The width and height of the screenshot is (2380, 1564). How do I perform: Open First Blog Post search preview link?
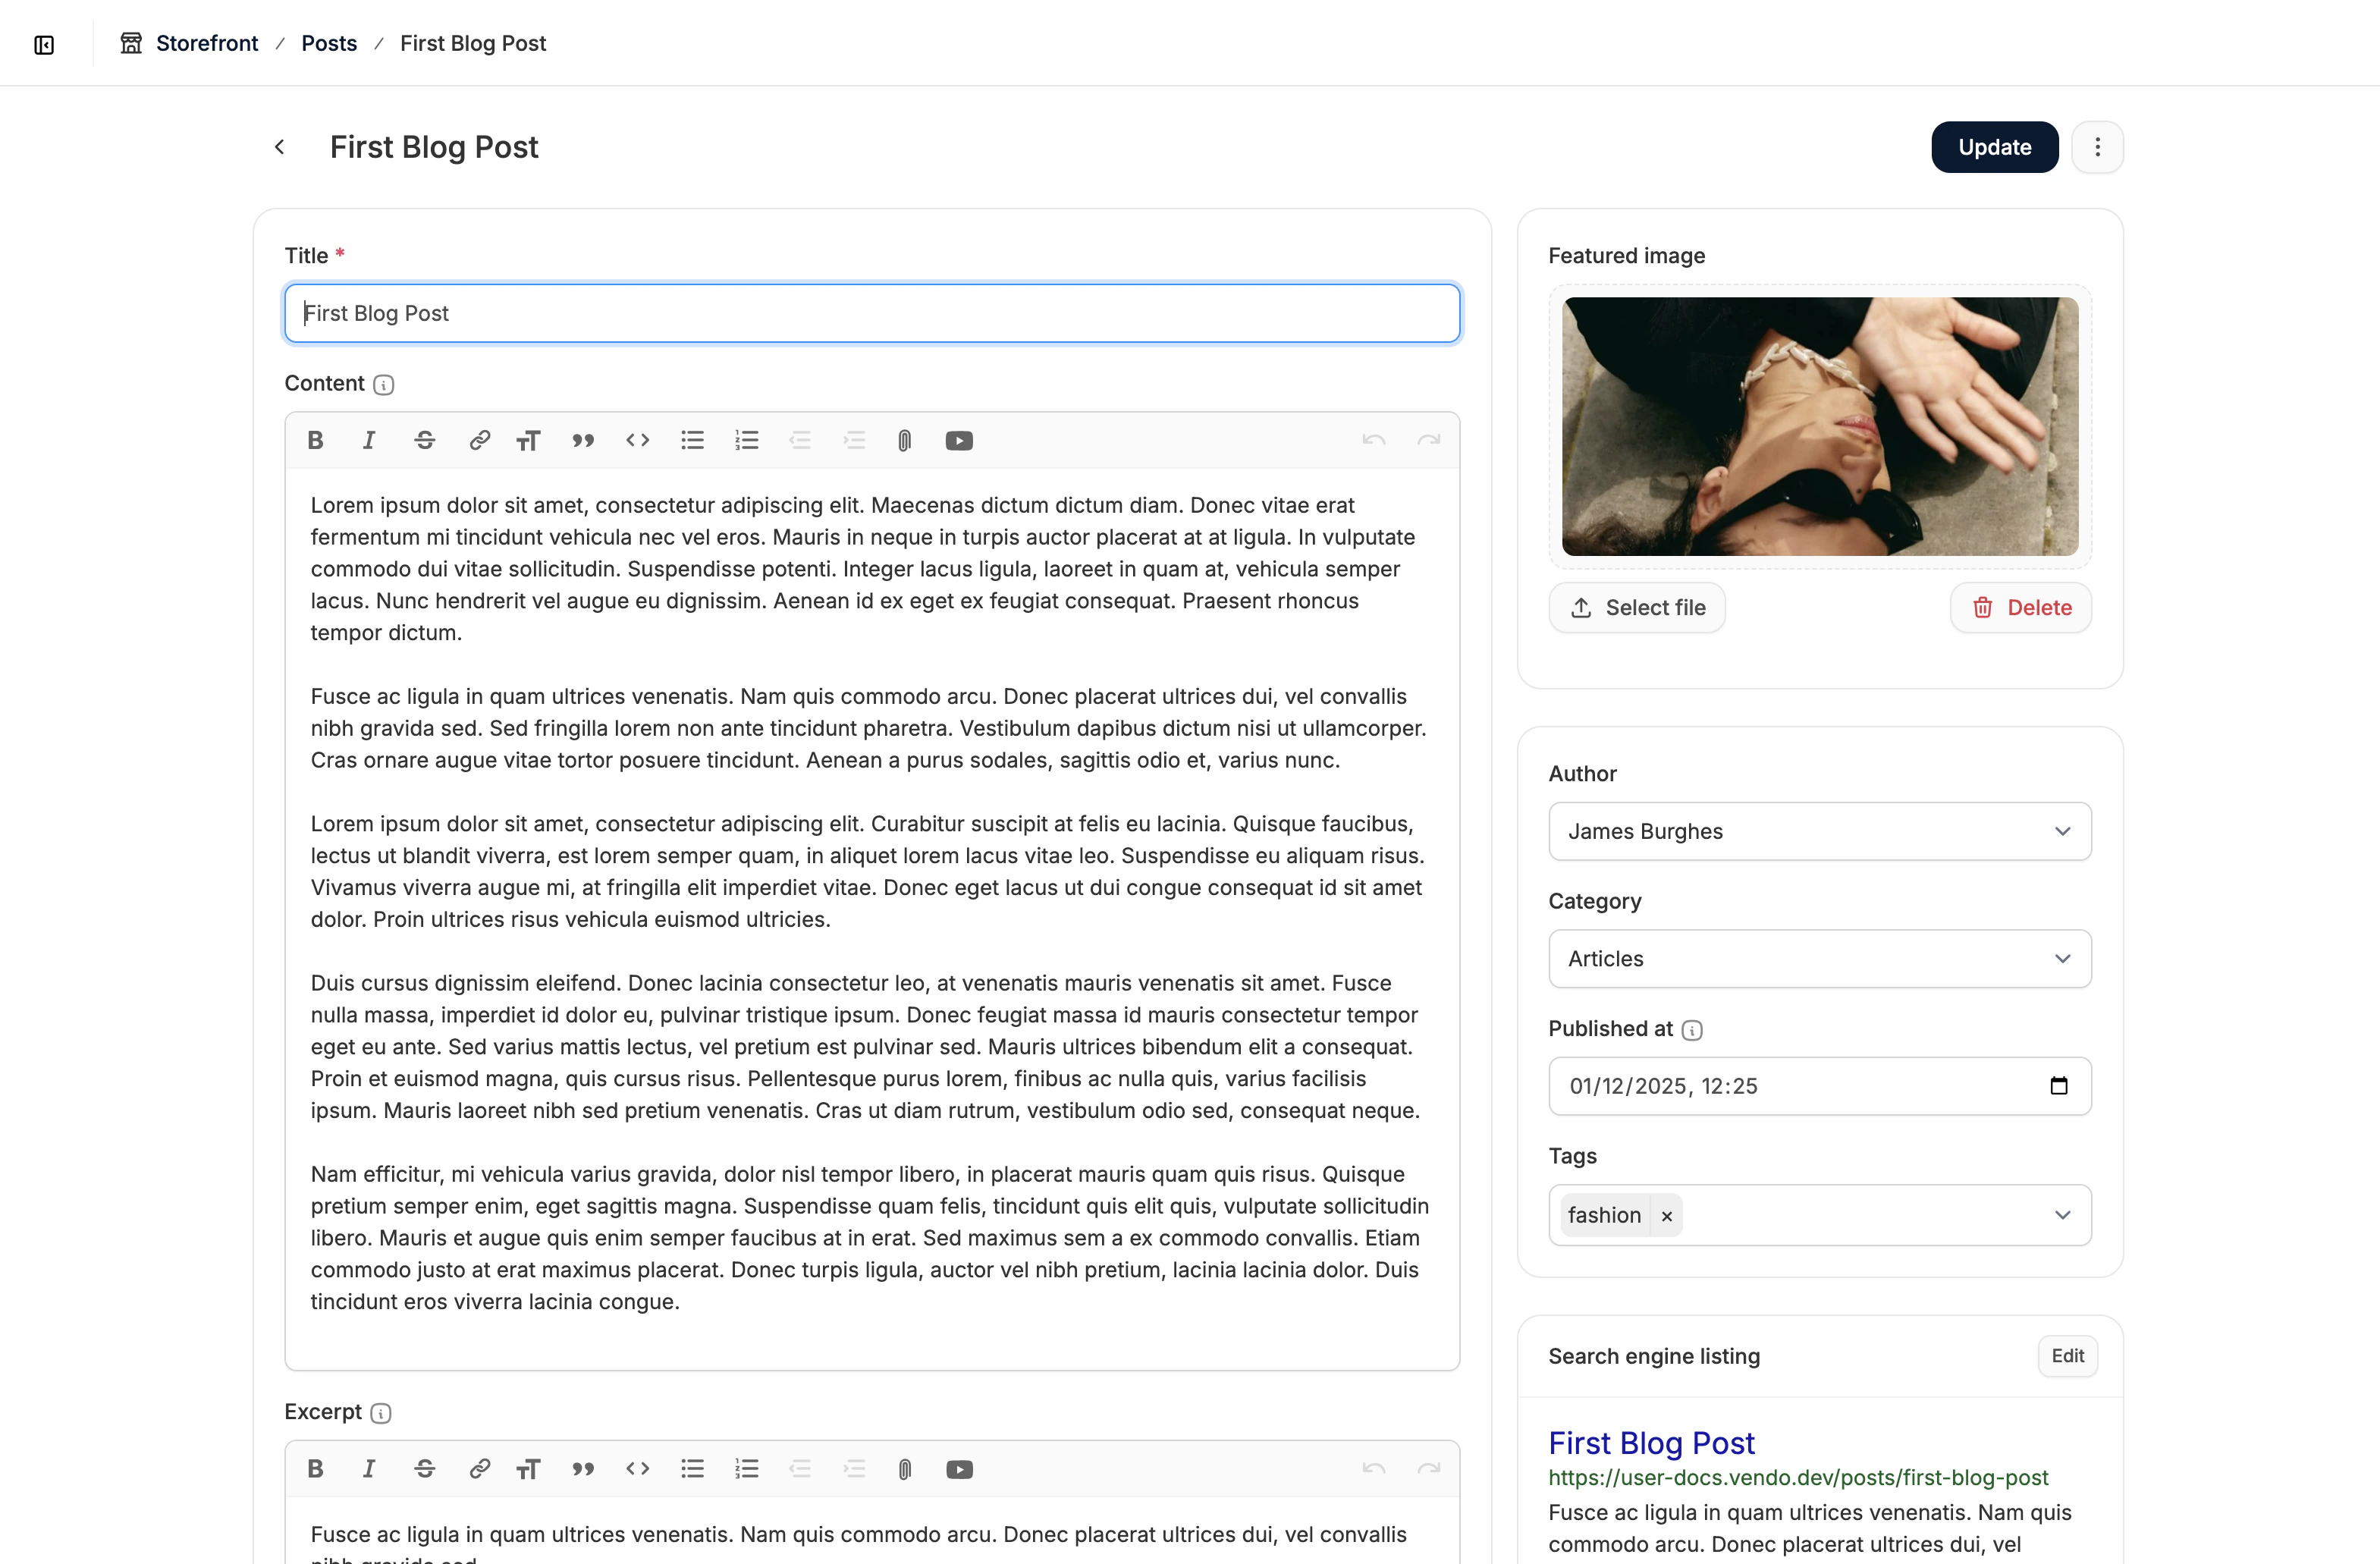point(1651,1443)
